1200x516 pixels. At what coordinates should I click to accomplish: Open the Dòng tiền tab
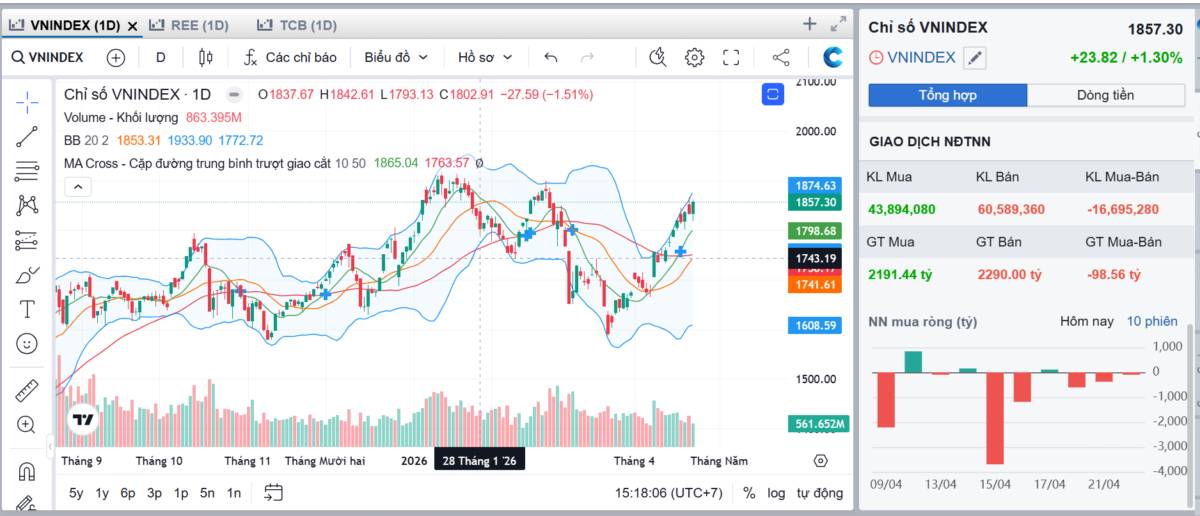[x=1105, y=95]
